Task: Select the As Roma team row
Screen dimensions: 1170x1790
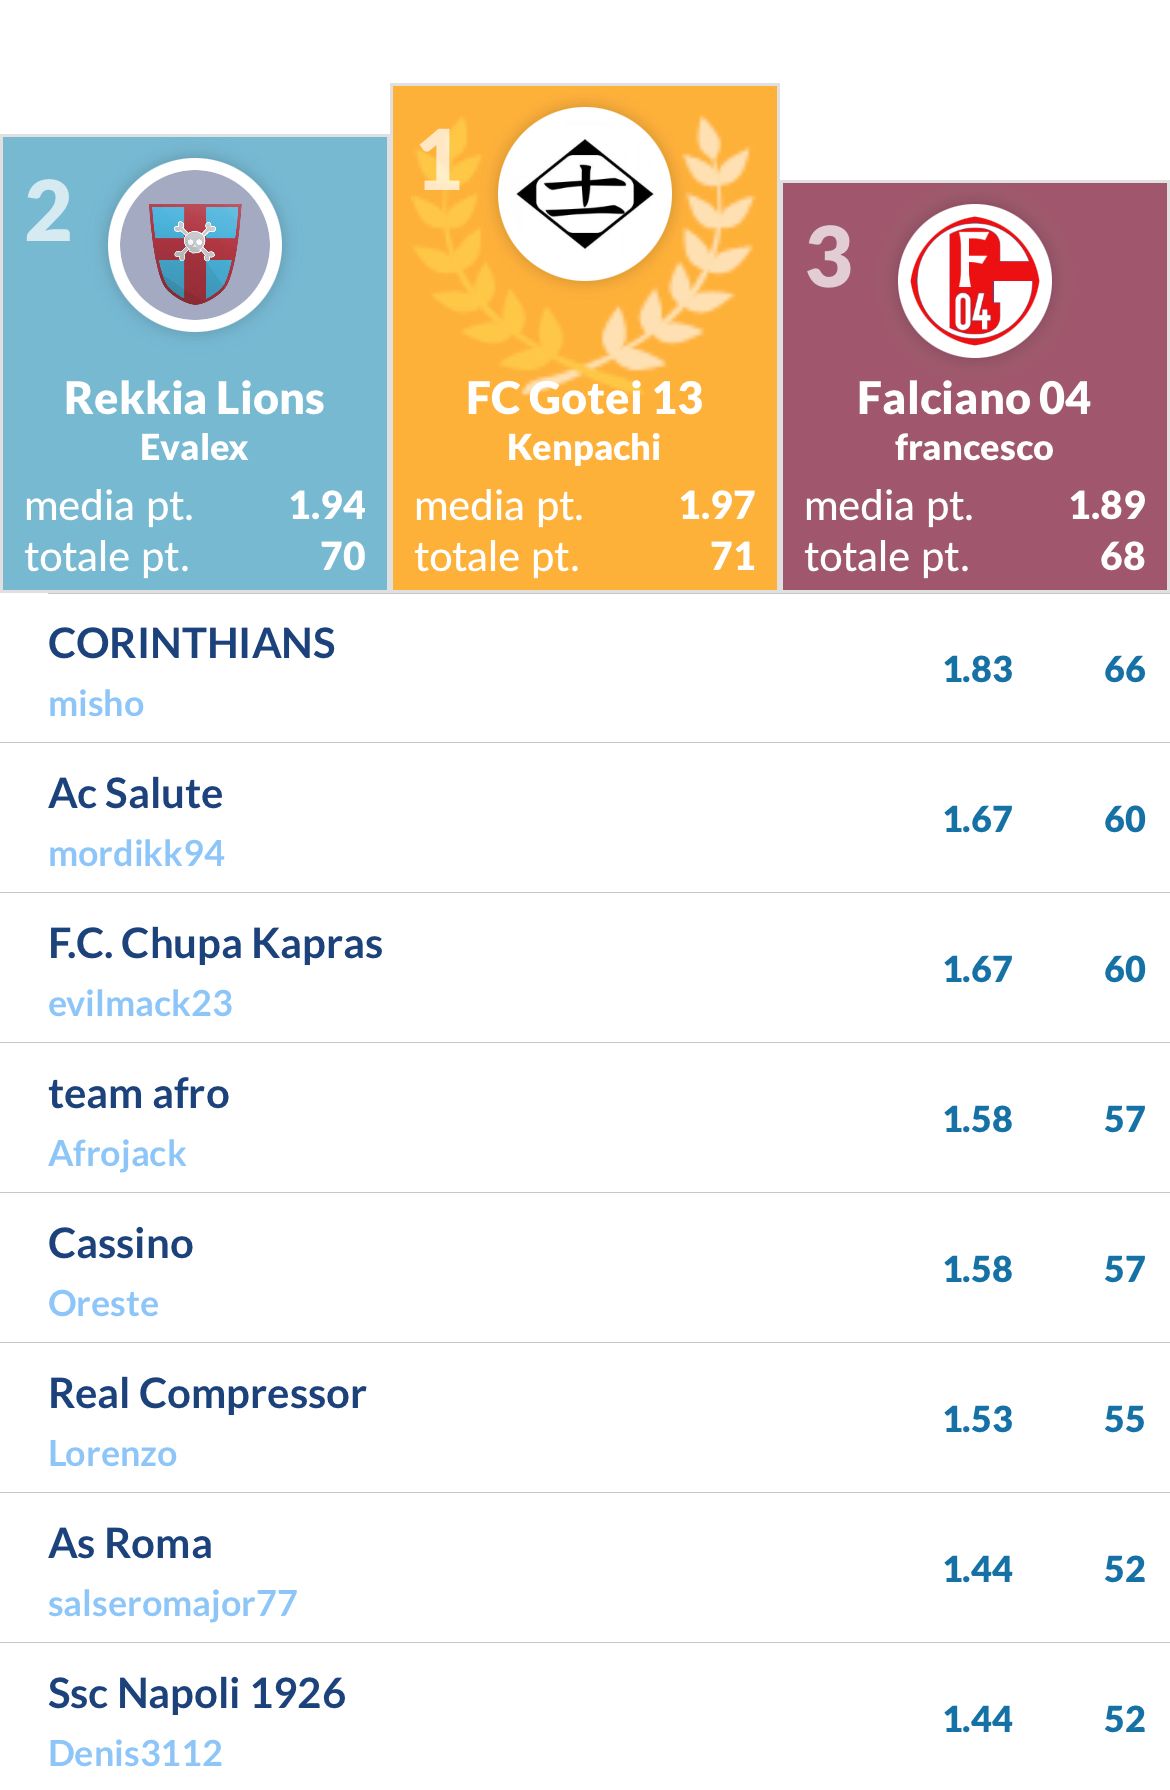Action: (585, 1568)
